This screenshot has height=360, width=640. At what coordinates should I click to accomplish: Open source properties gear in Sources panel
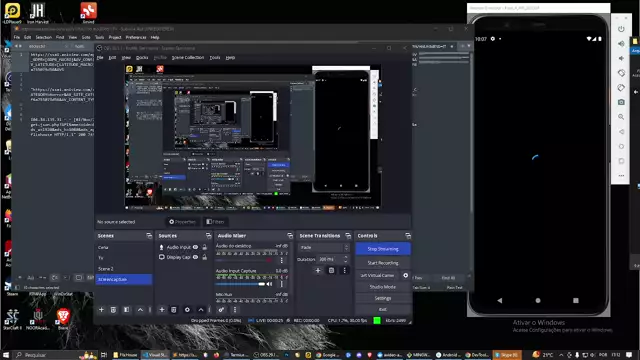[187, 310]
